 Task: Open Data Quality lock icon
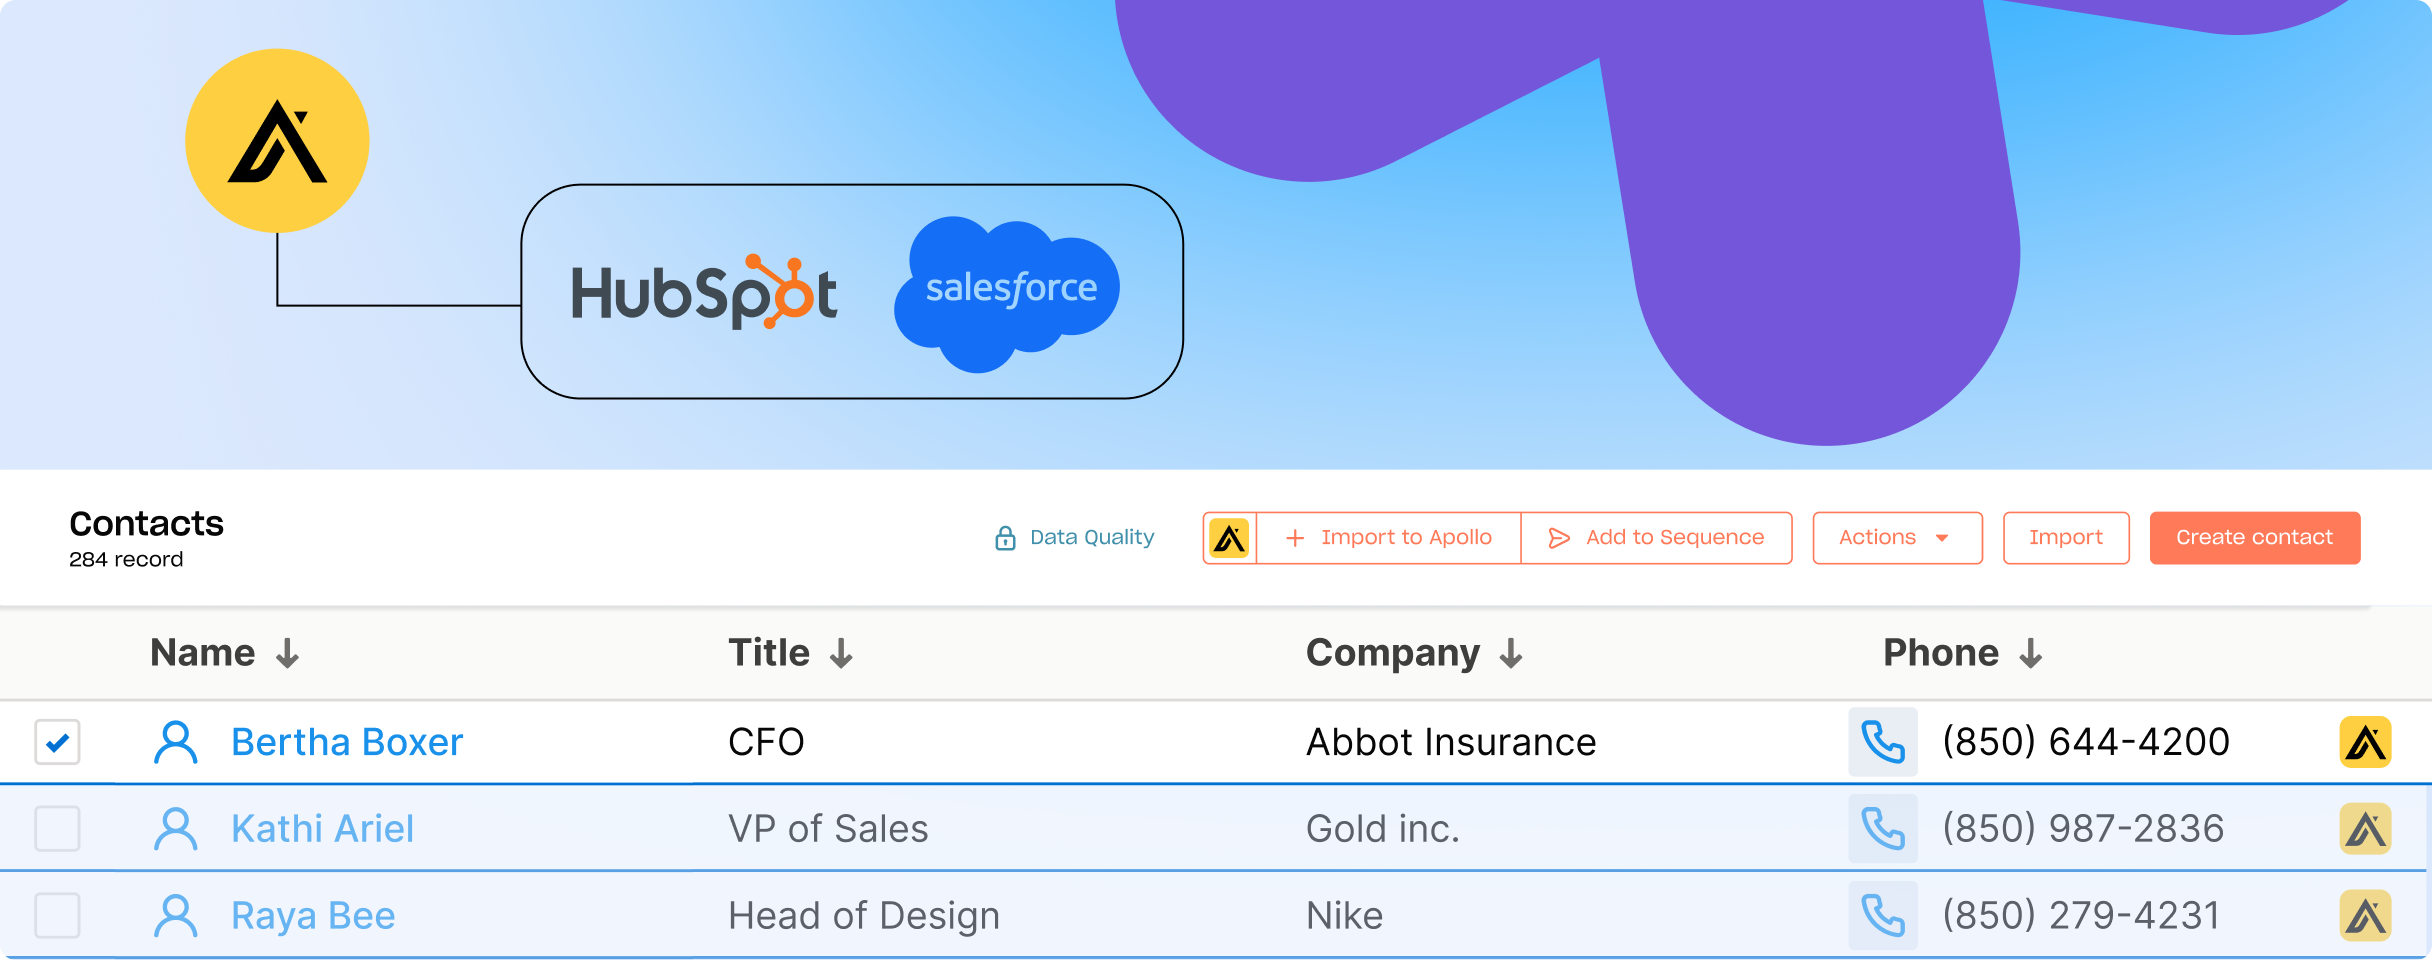1005,538
